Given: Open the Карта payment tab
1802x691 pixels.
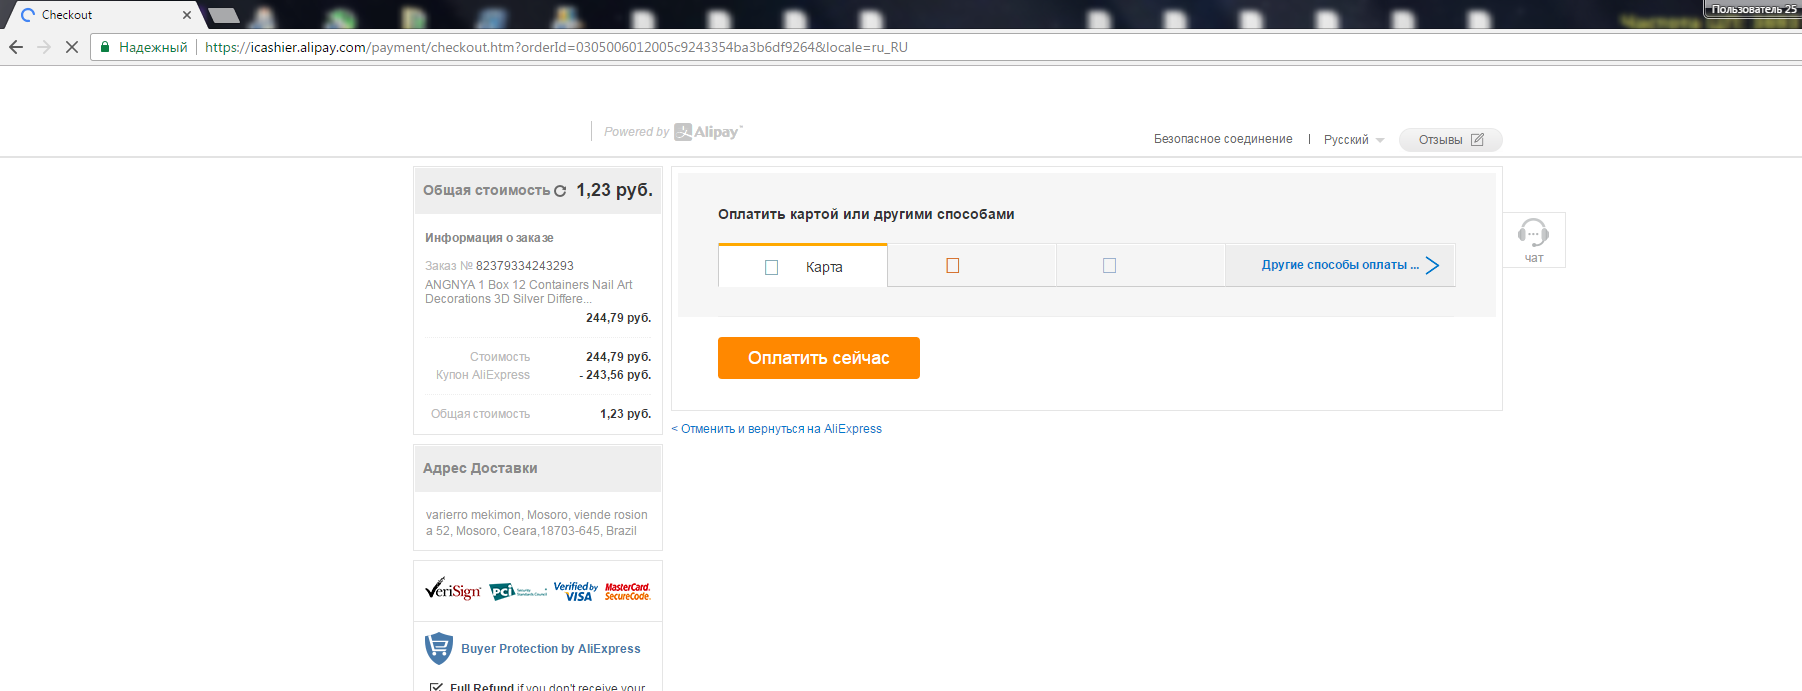Looking at the screenshot, I should tap(803, 266).
